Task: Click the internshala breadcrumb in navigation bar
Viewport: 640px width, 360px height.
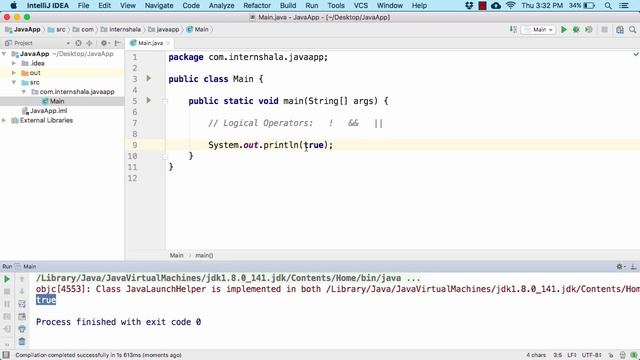Action: pyautogui.click(x=120, y=29)
